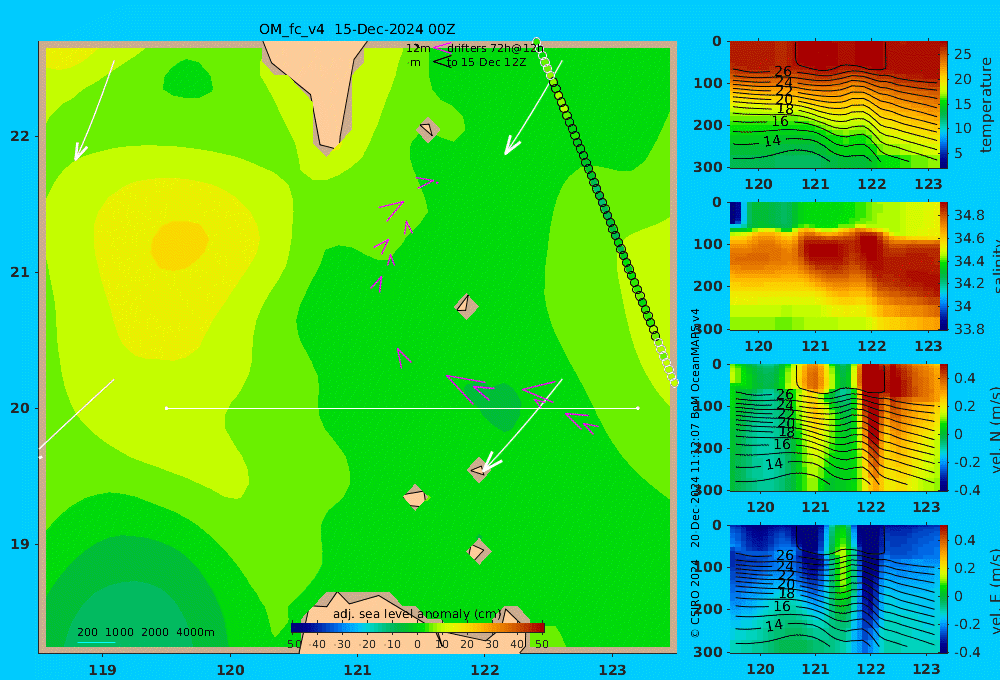Select the temperature colorbar
Image resolution: width=1000 pixels, height=680 pixels.
coord(944,105)
